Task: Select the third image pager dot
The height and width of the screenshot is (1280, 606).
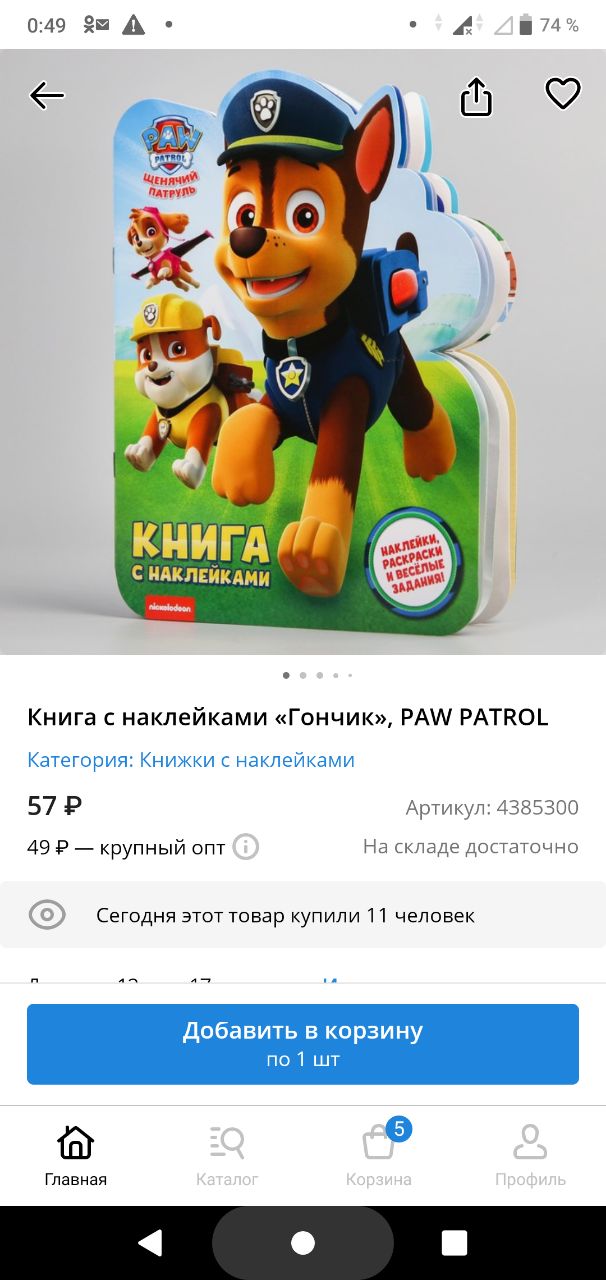Action: tap(320, 675)
